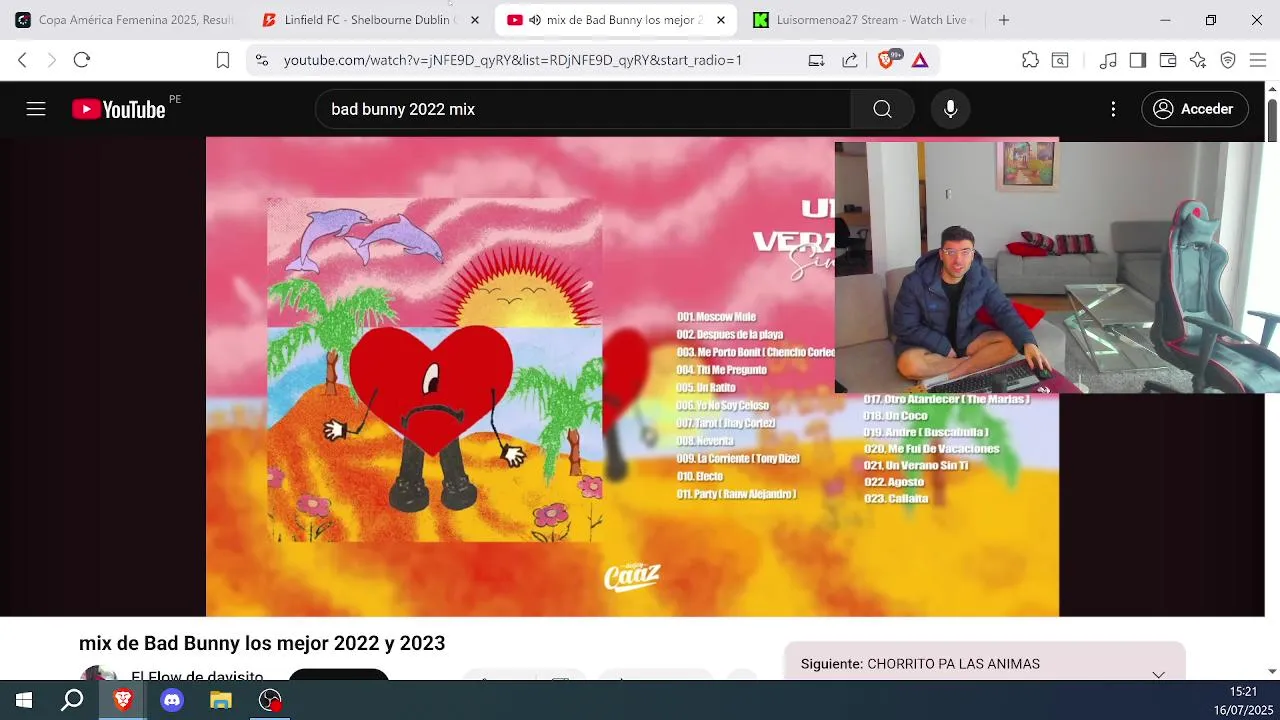Bookmark this page
Image resolution: width=1280 pixels, height=720 pixels.
[223, 60]
